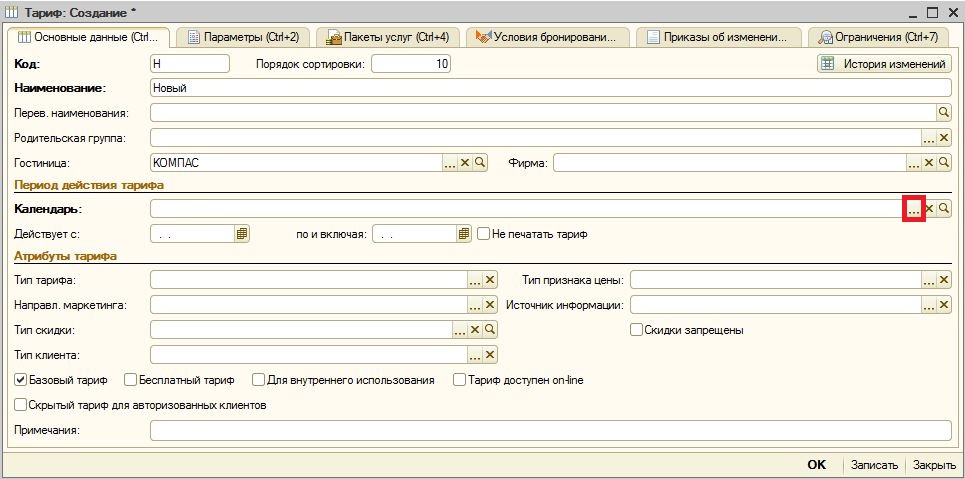Click the Наименование field with Новый
The image size is (965, 479).
click(x=551, y=88)
